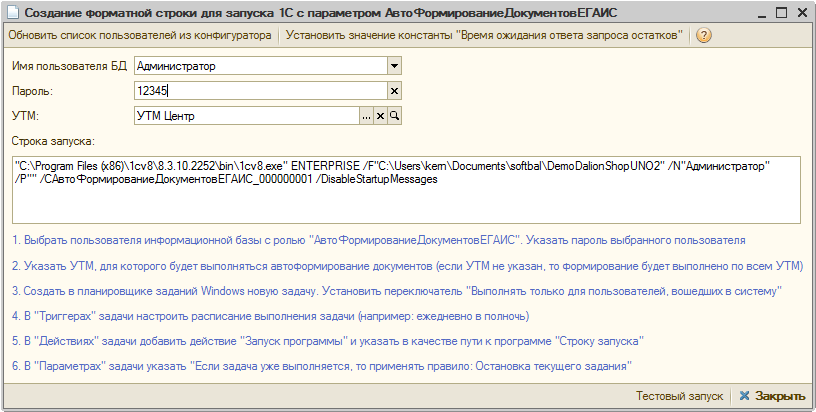816x412 pixels.
Task: Click instruction step 5 about Действиях
Action: point(328,341)
